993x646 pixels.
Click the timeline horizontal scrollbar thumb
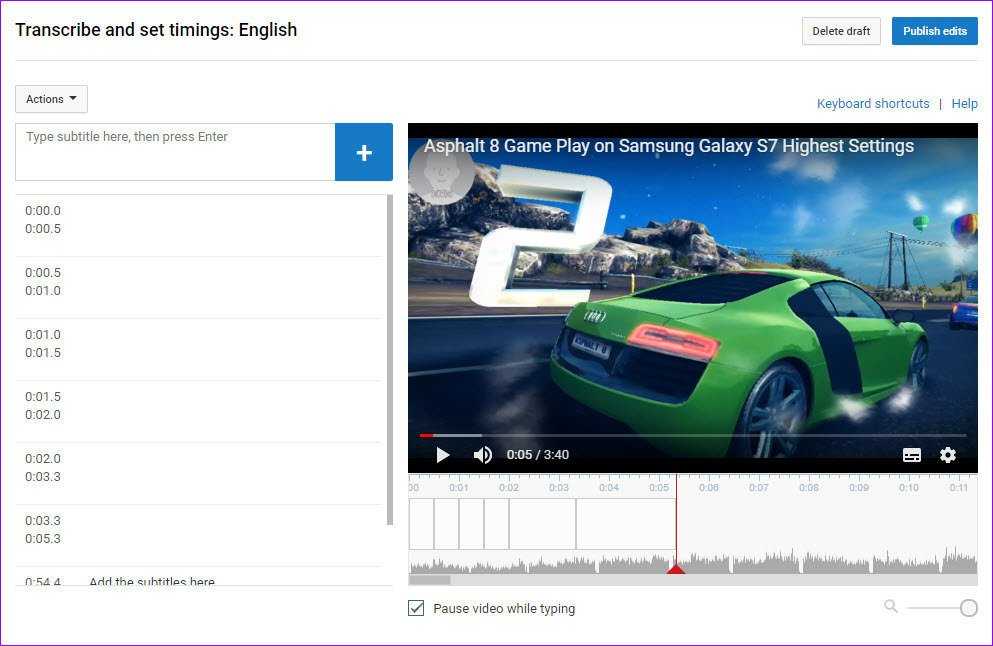point(430,580)
